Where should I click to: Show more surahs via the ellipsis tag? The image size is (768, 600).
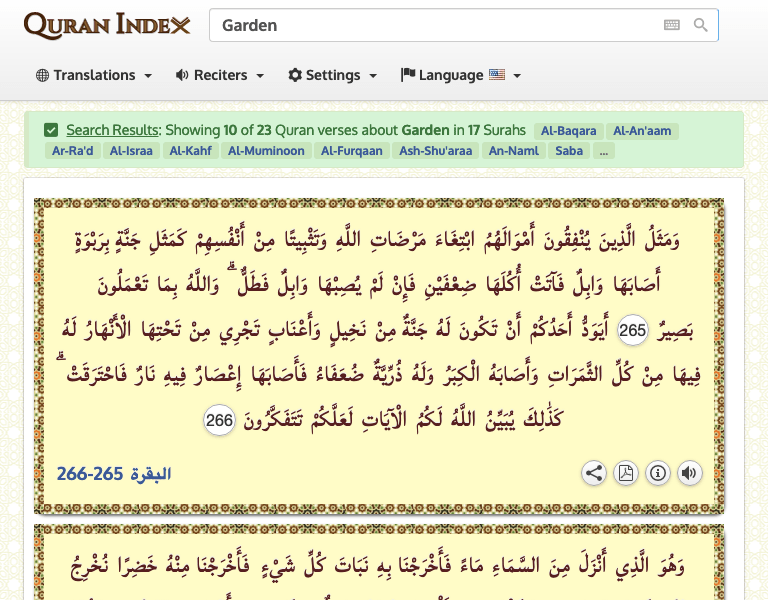[603, 151]
